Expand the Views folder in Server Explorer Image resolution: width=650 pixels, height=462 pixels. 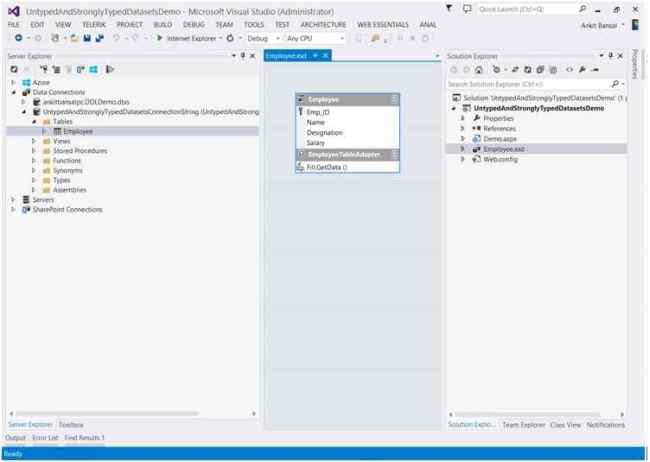pyautogui.click(x=34, y=141)
